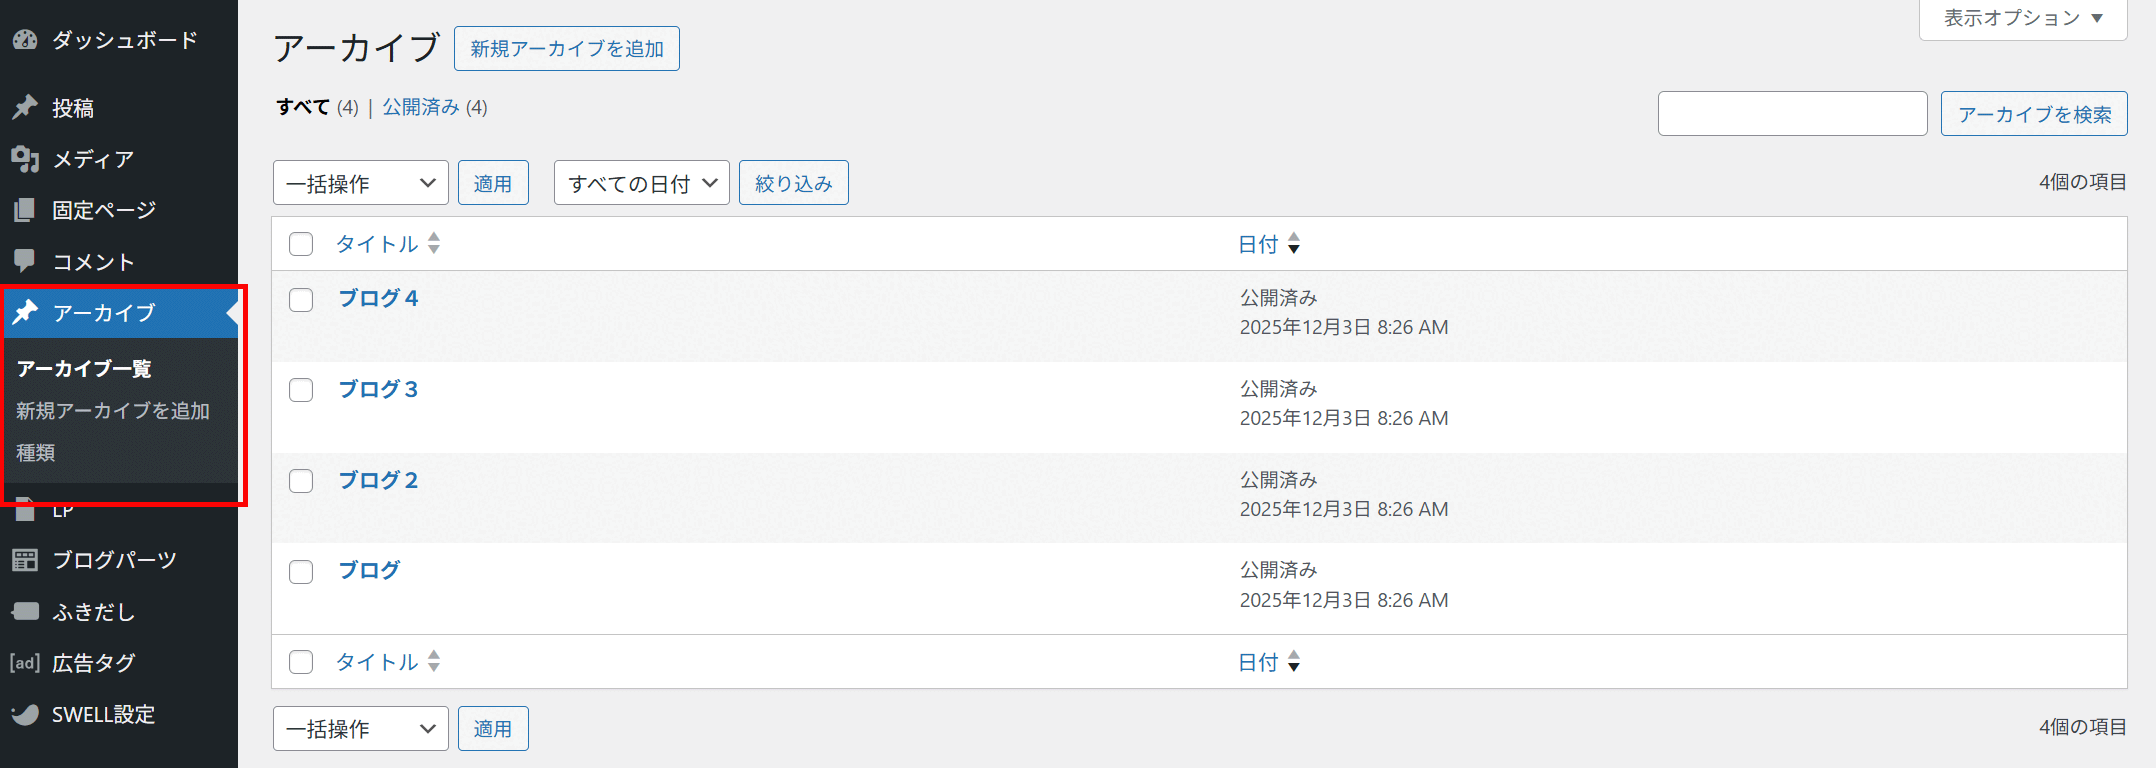
Task: Open the メディア media icon
Action: pos(25,159)
